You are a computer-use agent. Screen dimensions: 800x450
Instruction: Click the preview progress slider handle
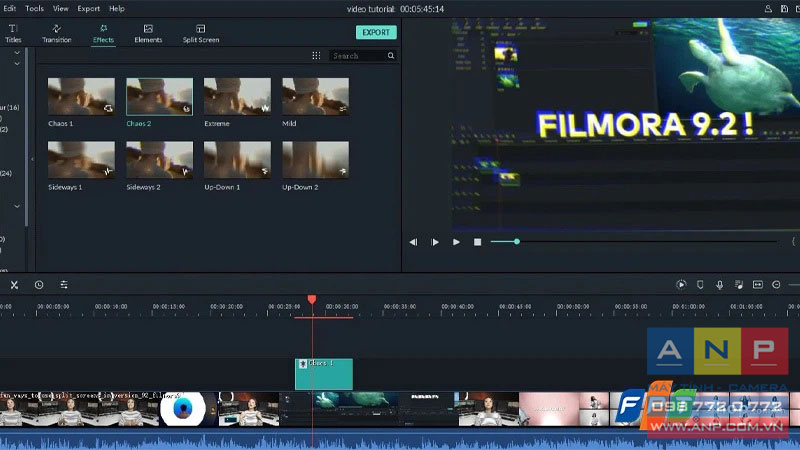(517, 241)
